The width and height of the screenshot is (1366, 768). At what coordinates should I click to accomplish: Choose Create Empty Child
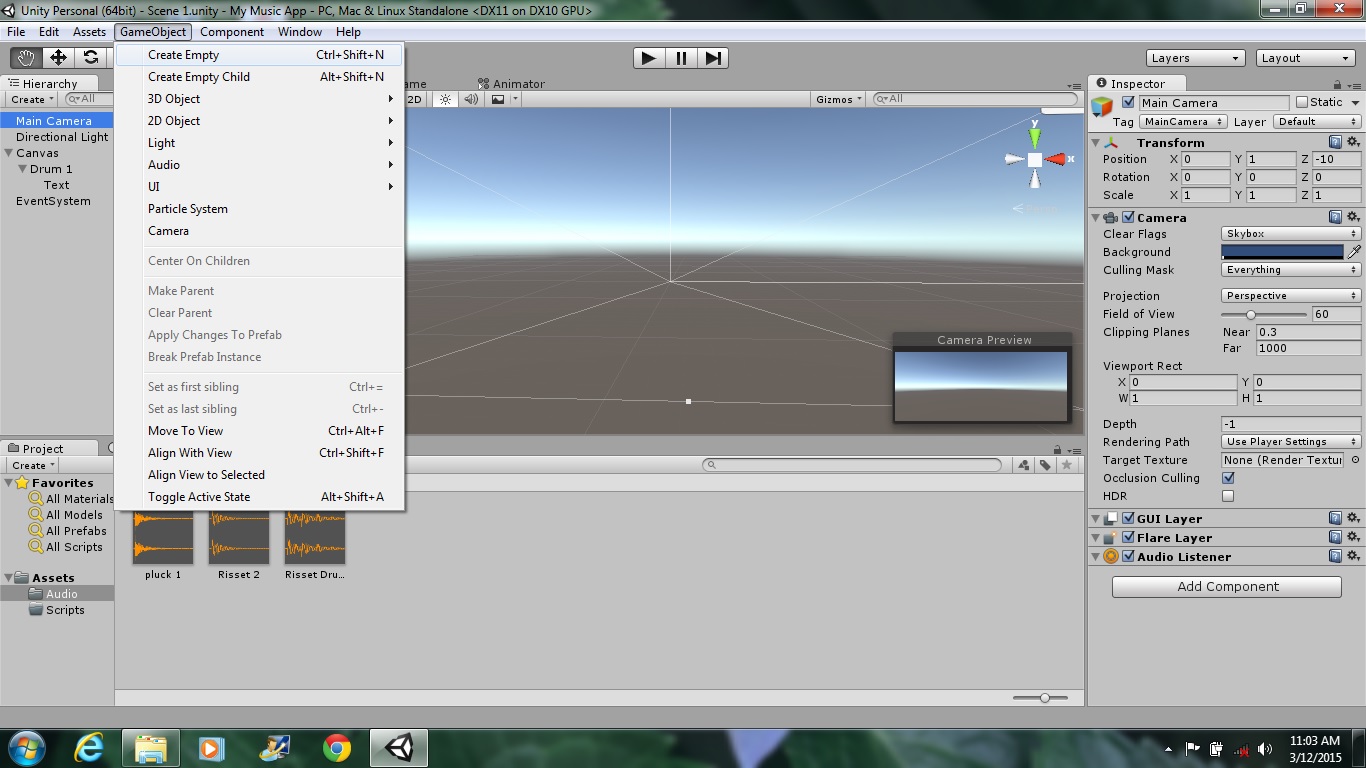tap(259, 77)
